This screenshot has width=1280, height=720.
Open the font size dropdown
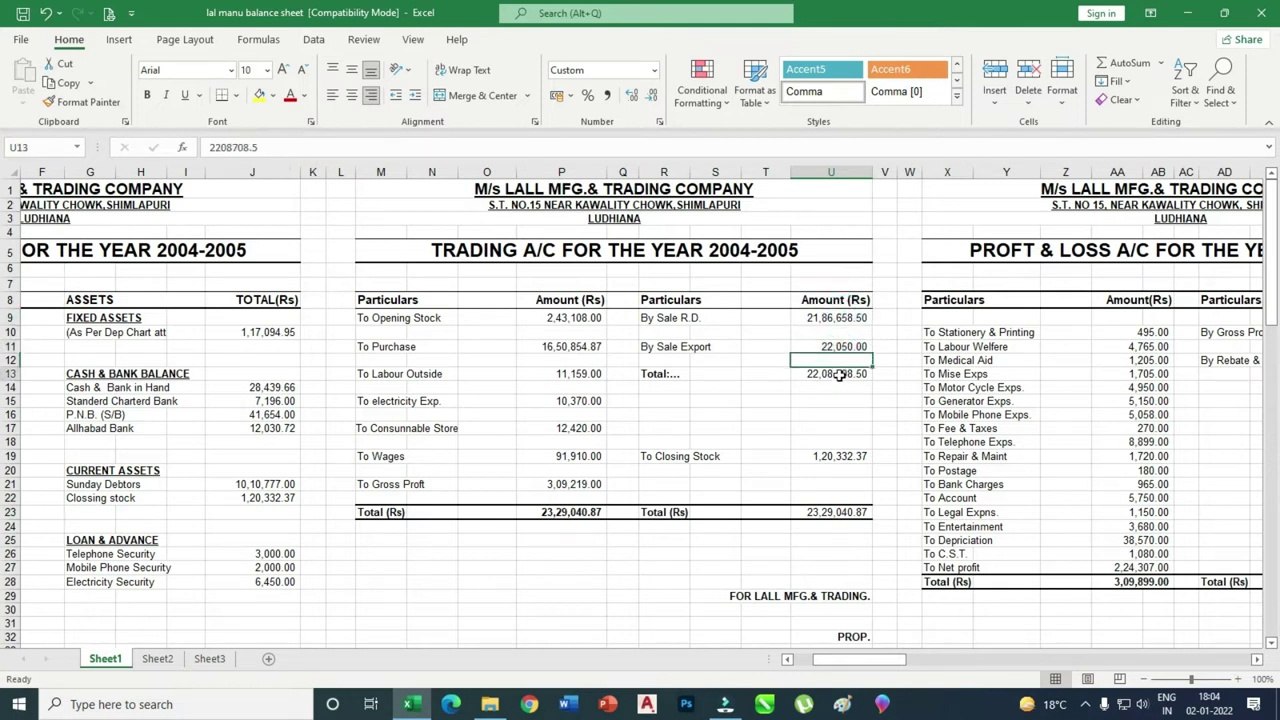click(x=267, y=70)
